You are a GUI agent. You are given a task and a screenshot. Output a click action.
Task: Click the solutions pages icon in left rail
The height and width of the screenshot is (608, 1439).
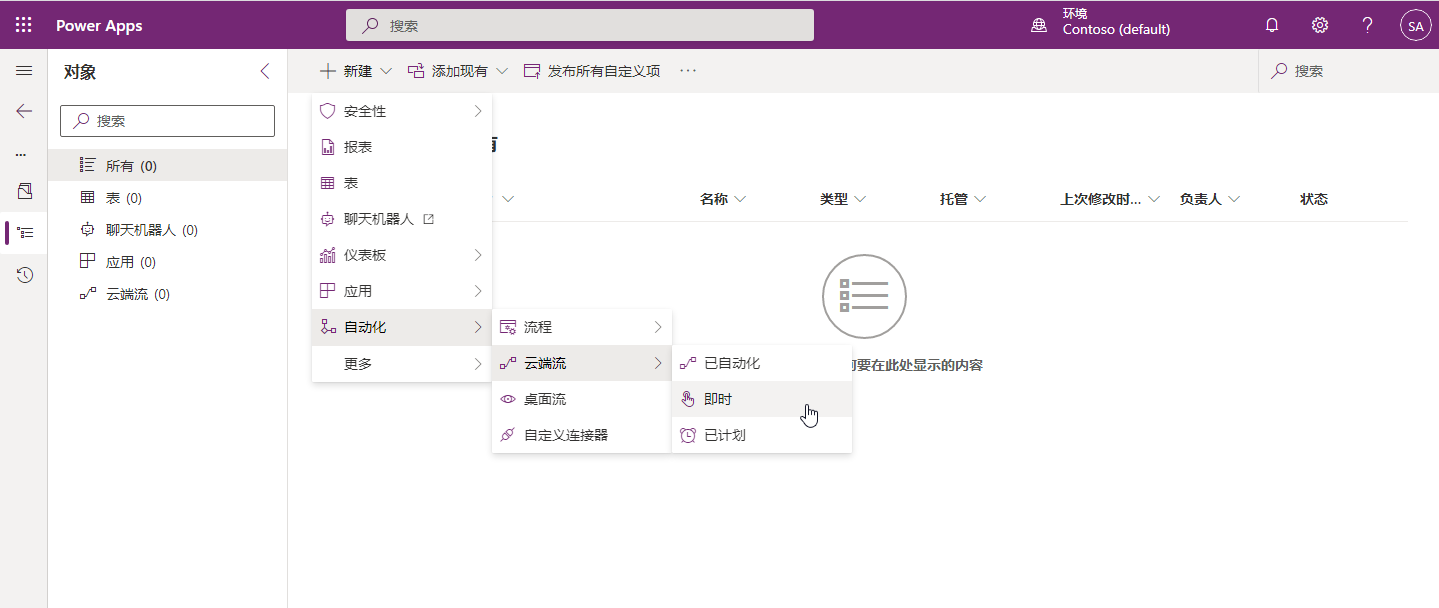tap(23, 233)
